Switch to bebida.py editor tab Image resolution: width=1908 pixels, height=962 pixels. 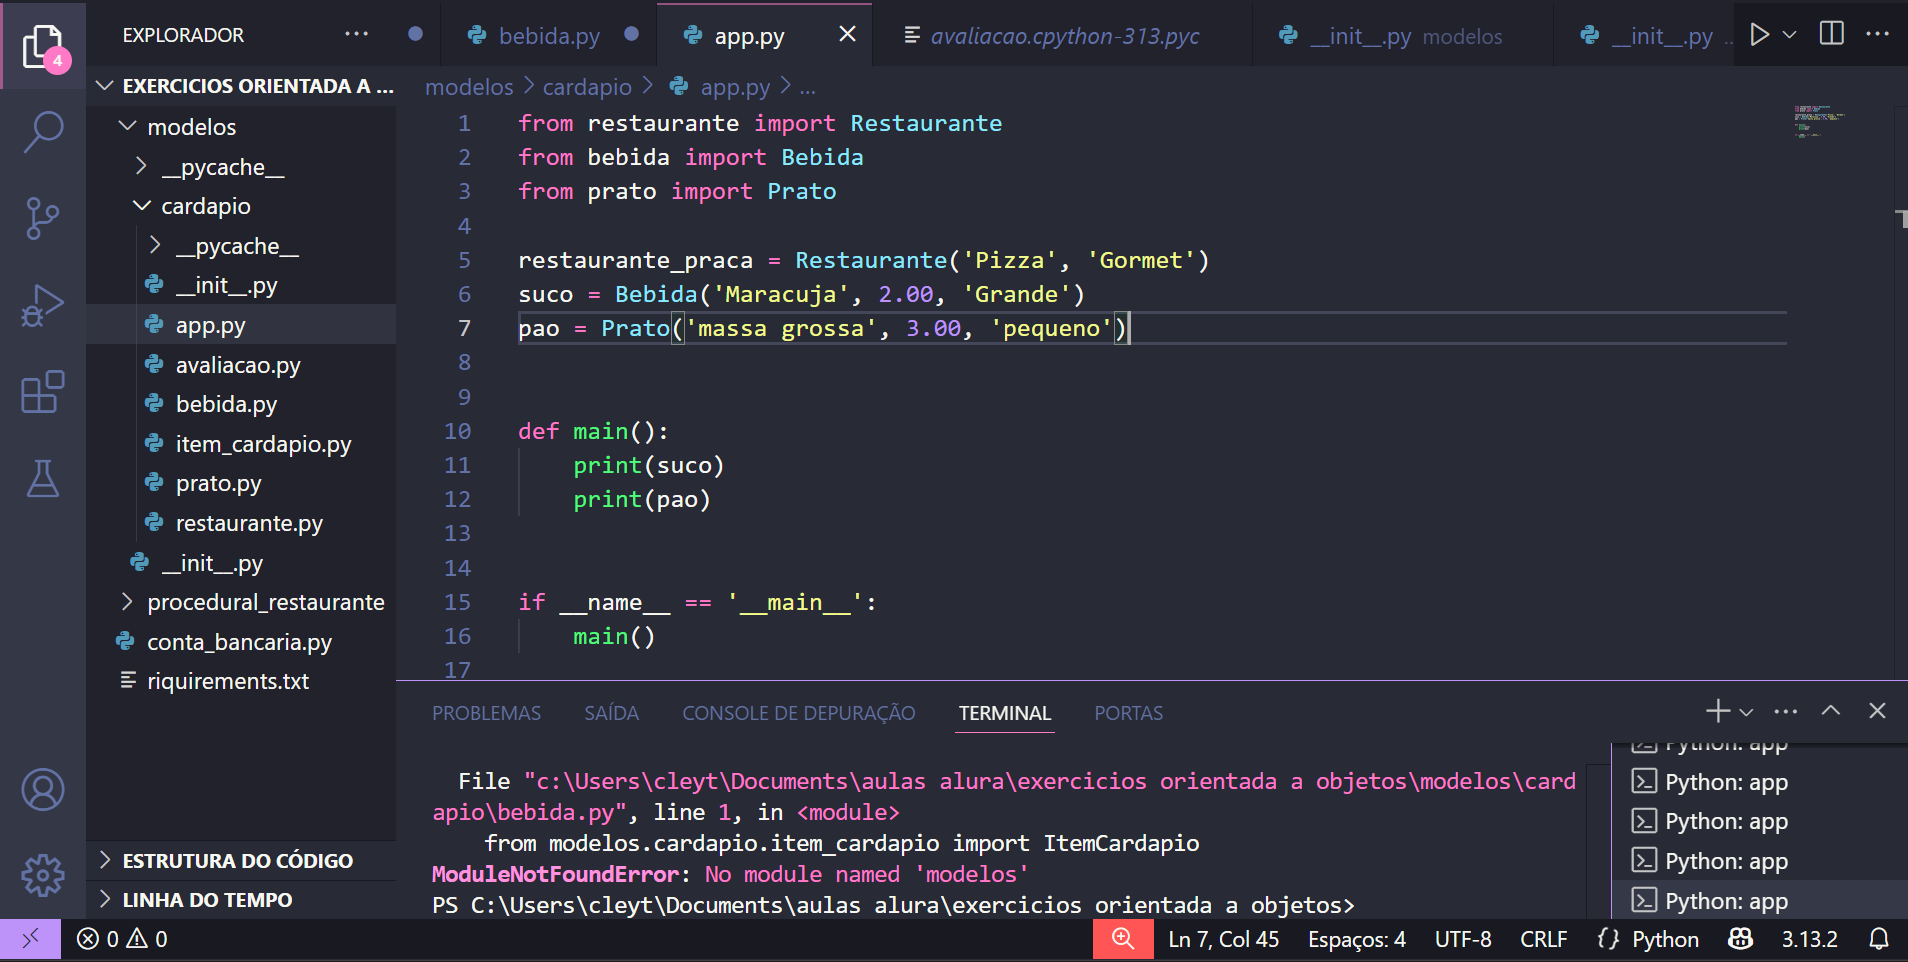coord(549,36)
